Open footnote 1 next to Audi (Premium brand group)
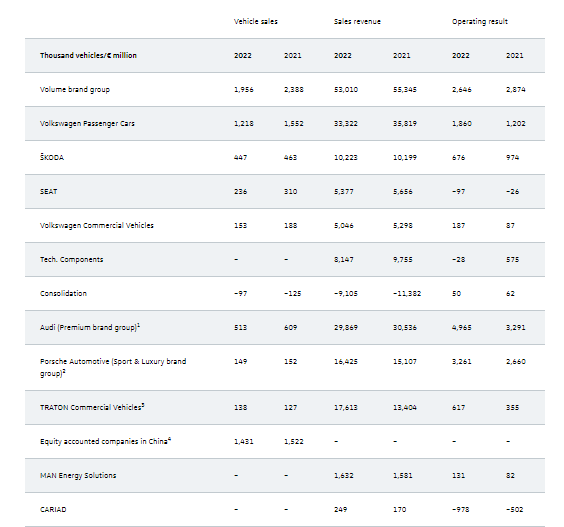This screenshot has height=527, width=564. coord(139,325)
